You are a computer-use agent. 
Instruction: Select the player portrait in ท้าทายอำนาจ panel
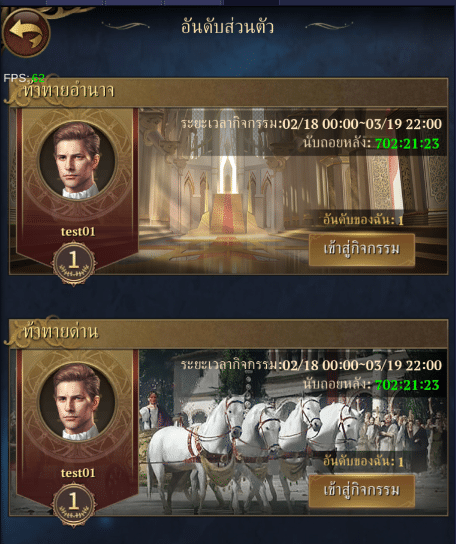(x=77, y=161)
